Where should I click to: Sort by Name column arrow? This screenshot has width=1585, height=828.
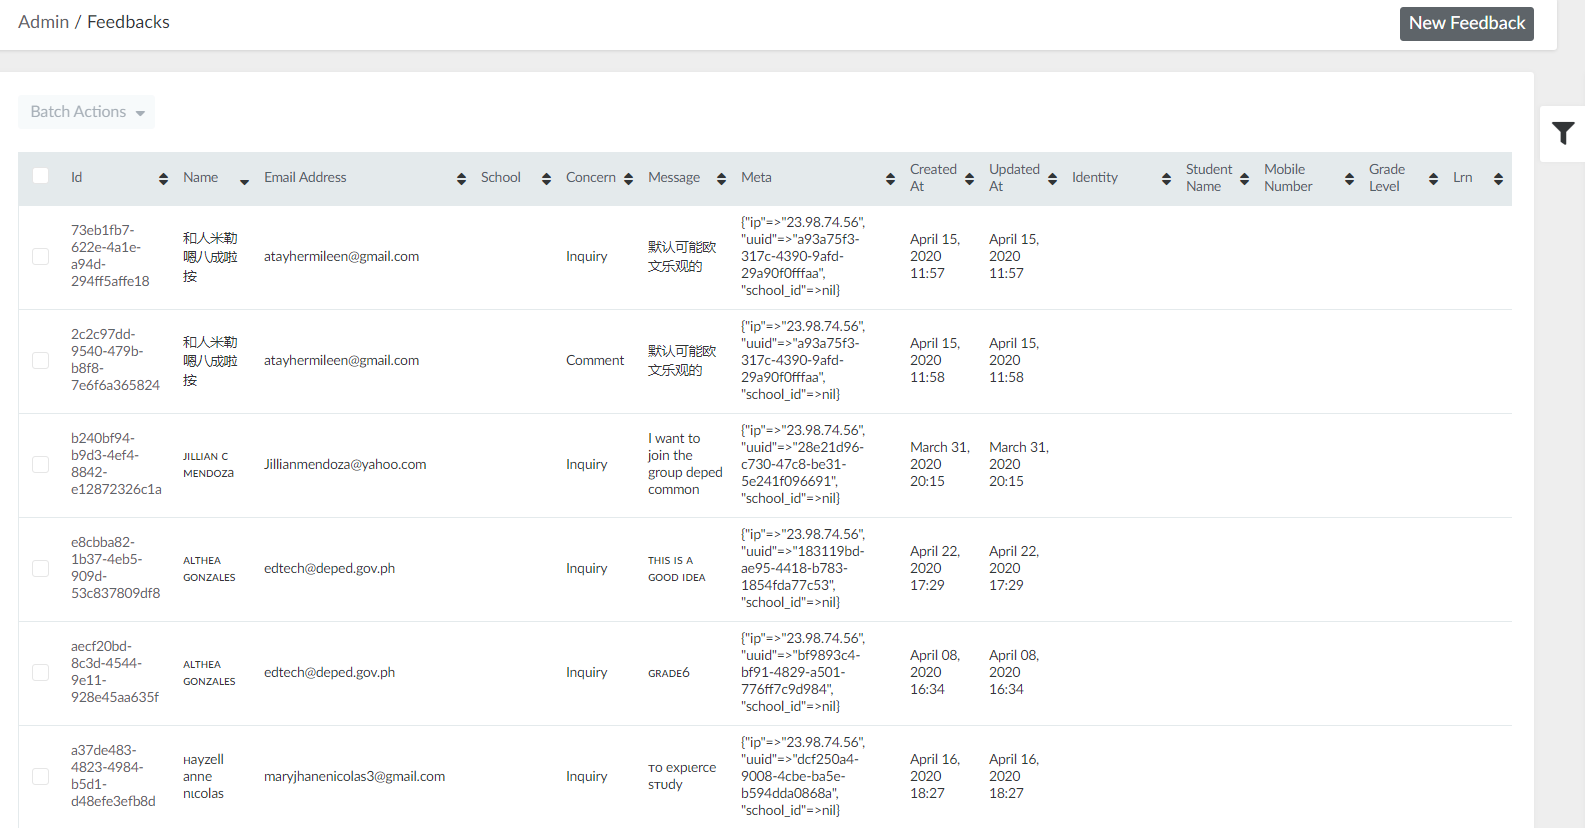click(244, 181)
